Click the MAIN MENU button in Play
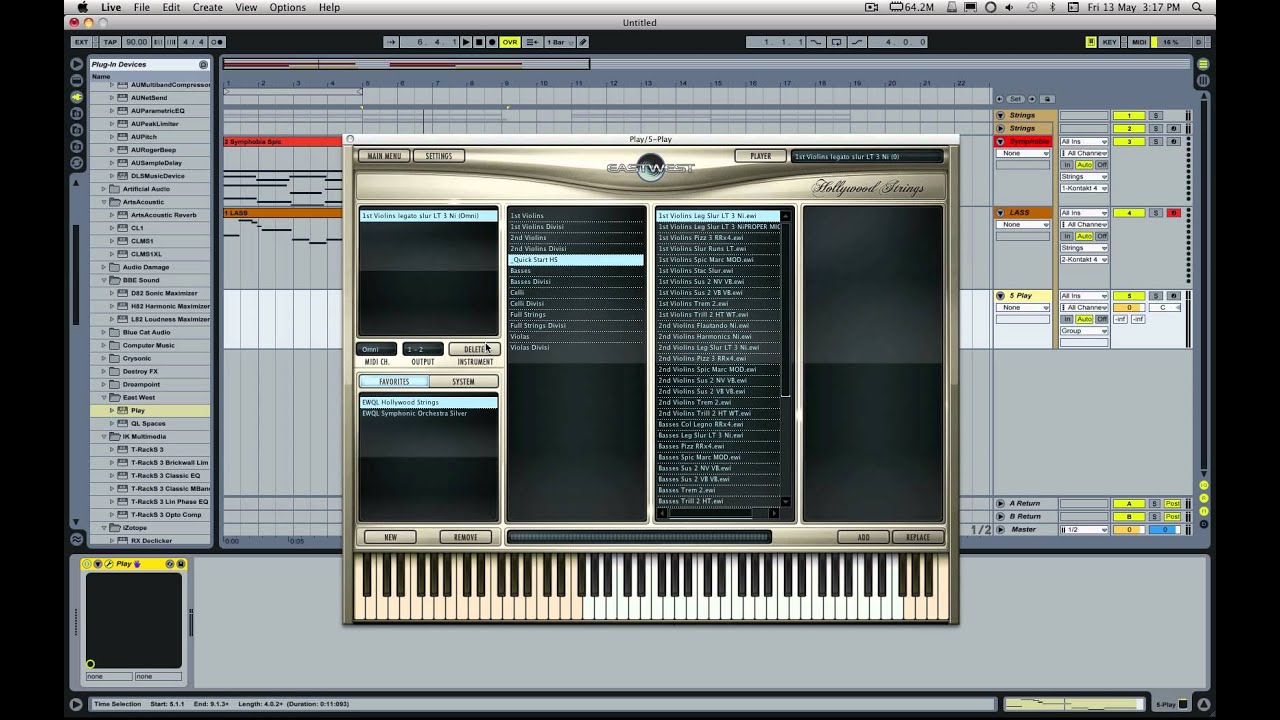The image size is (1280, 720). (384, 156)
